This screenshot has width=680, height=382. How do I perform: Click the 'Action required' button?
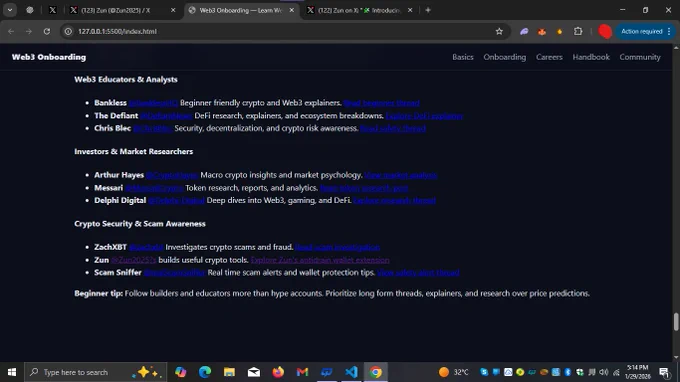click(641, 31)
